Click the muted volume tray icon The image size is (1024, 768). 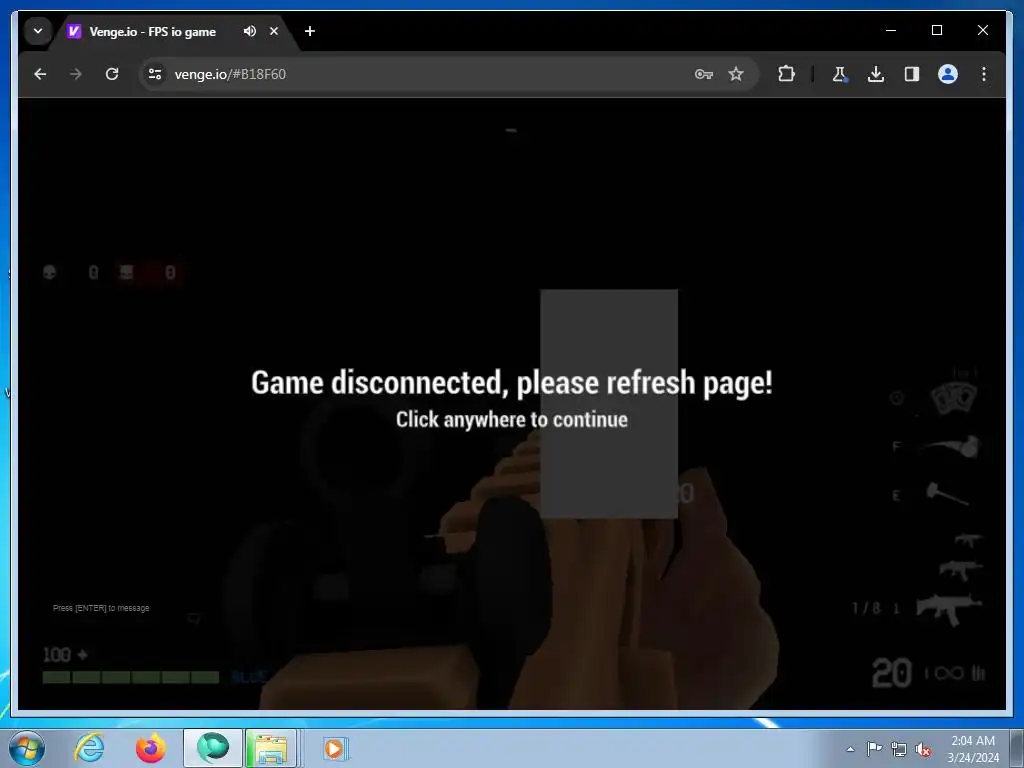pyautogui.click(x=923, y=749)
